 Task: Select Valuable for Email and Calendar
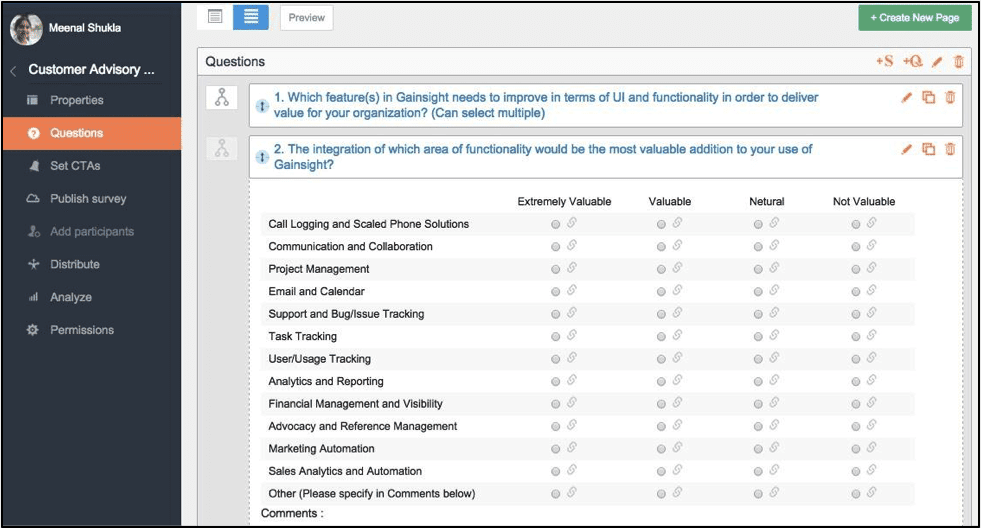[x=661, y=292]
